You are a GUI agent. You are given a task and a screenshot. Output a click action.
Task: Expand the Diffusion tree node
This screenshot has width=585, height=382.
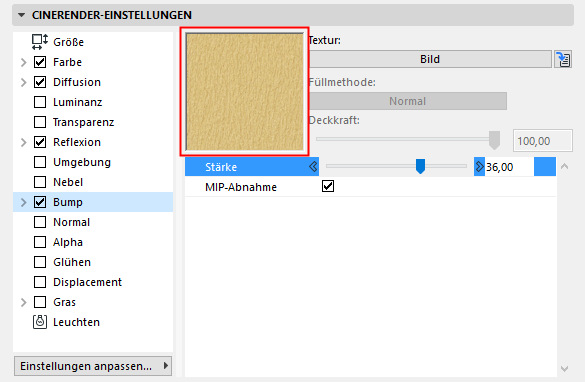[x=24, y=82]
